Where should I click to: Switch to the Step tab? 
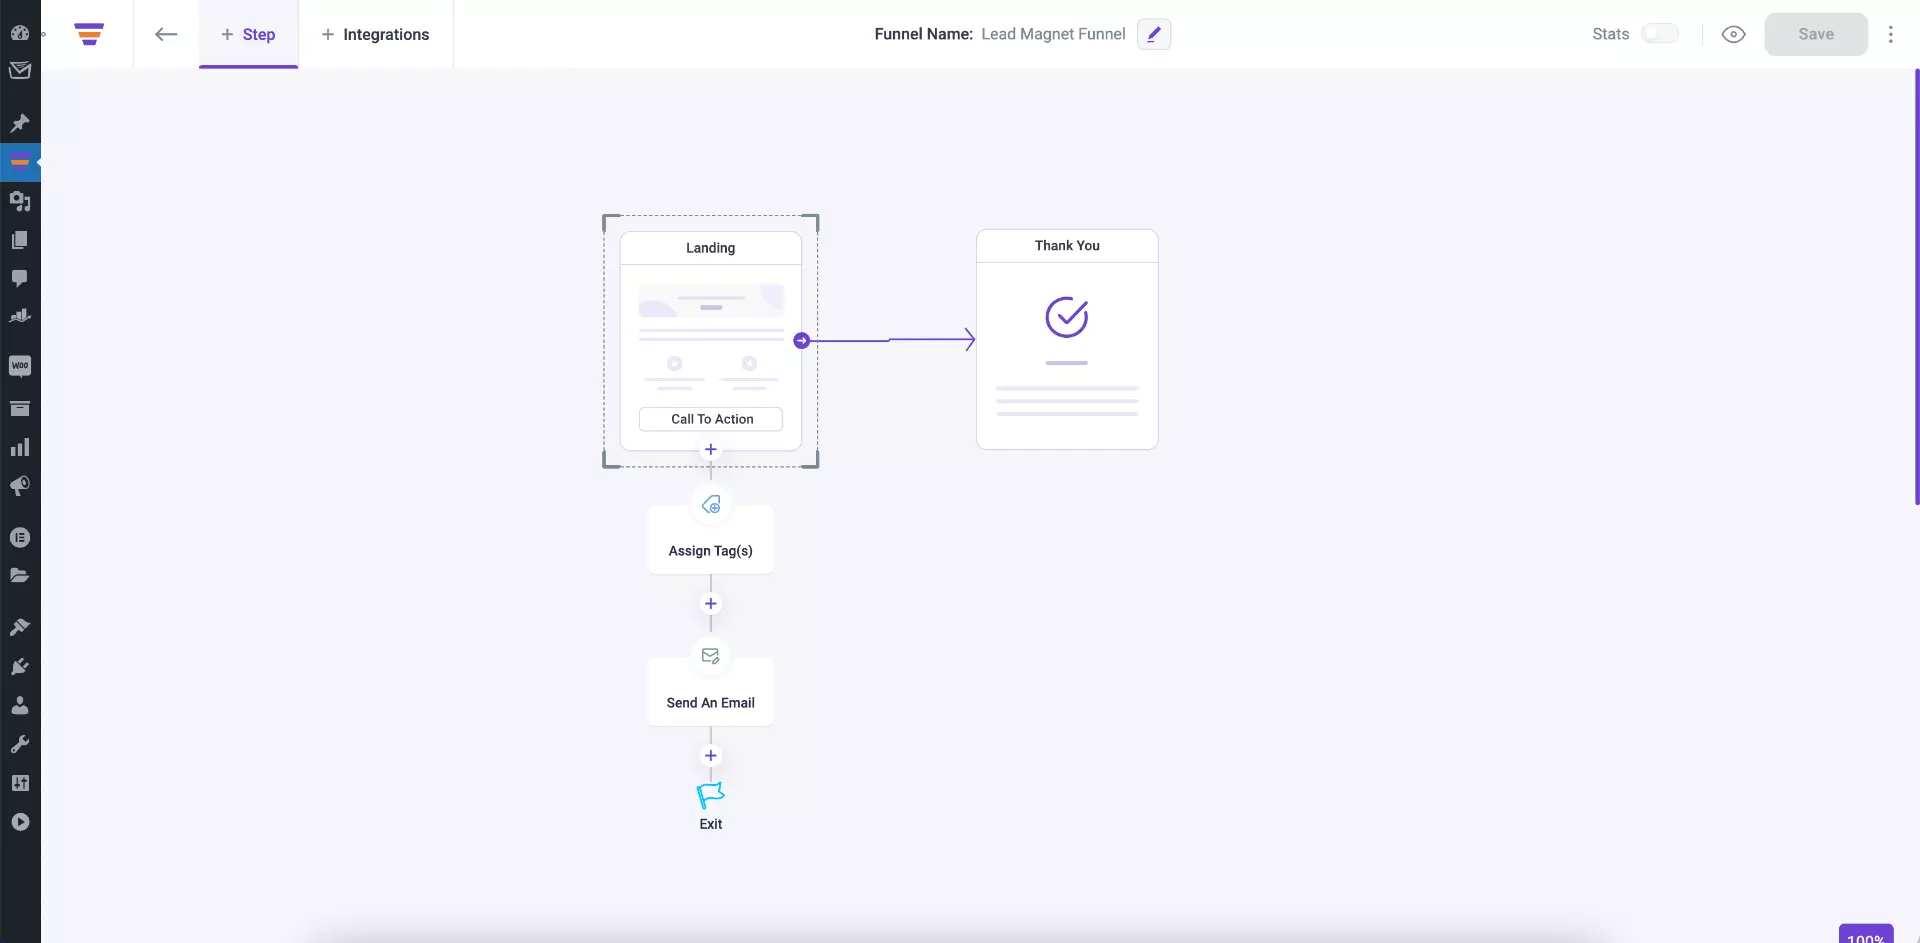pos(248,34)
